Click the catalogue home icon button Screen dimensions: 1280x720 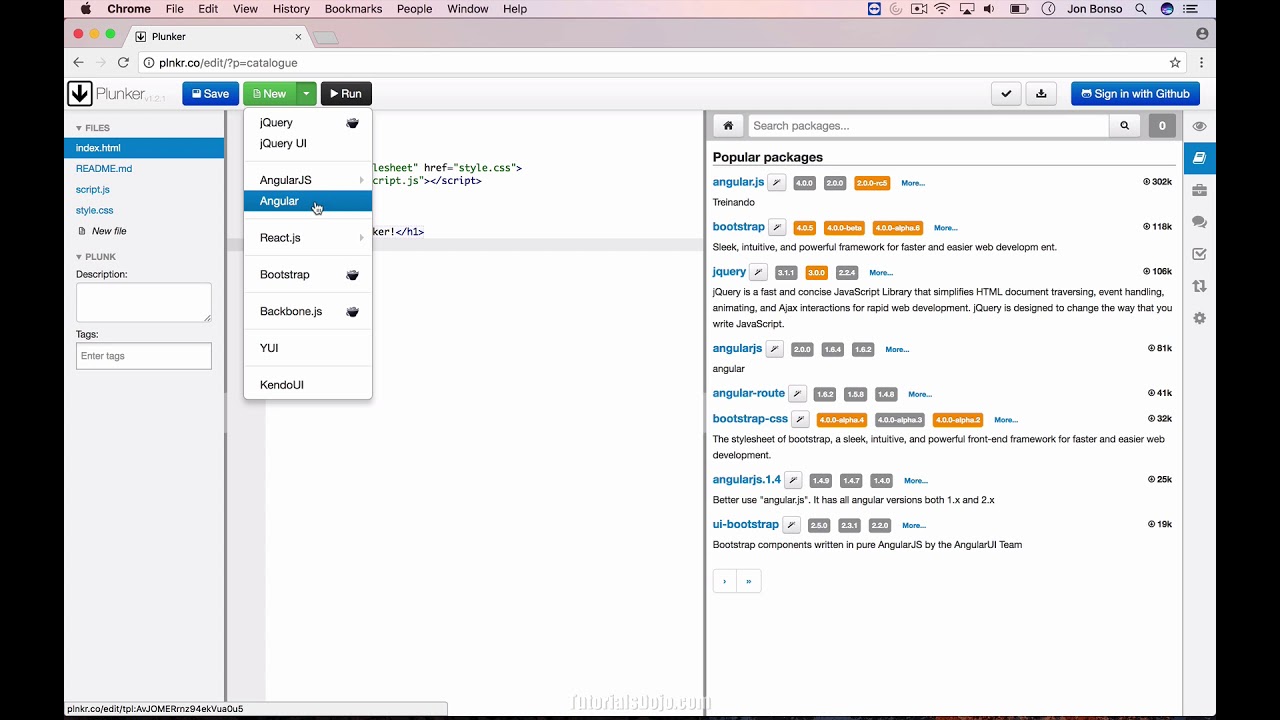[x=728, y=126]
